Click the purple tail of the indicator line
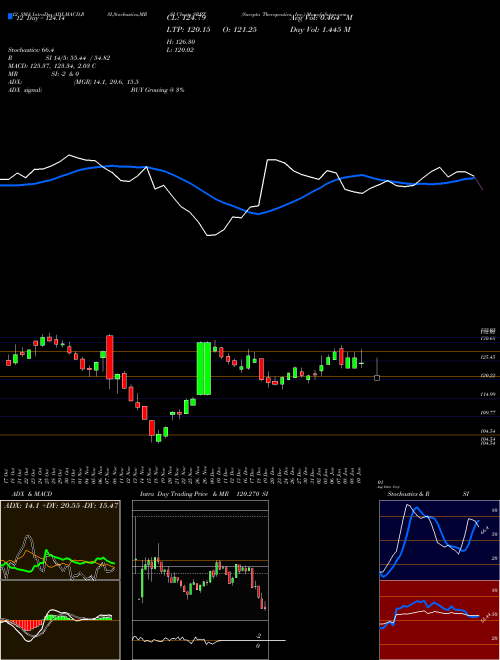Image resolution: width=500 pixels, height=660 pixels. (x=479, y=183)
